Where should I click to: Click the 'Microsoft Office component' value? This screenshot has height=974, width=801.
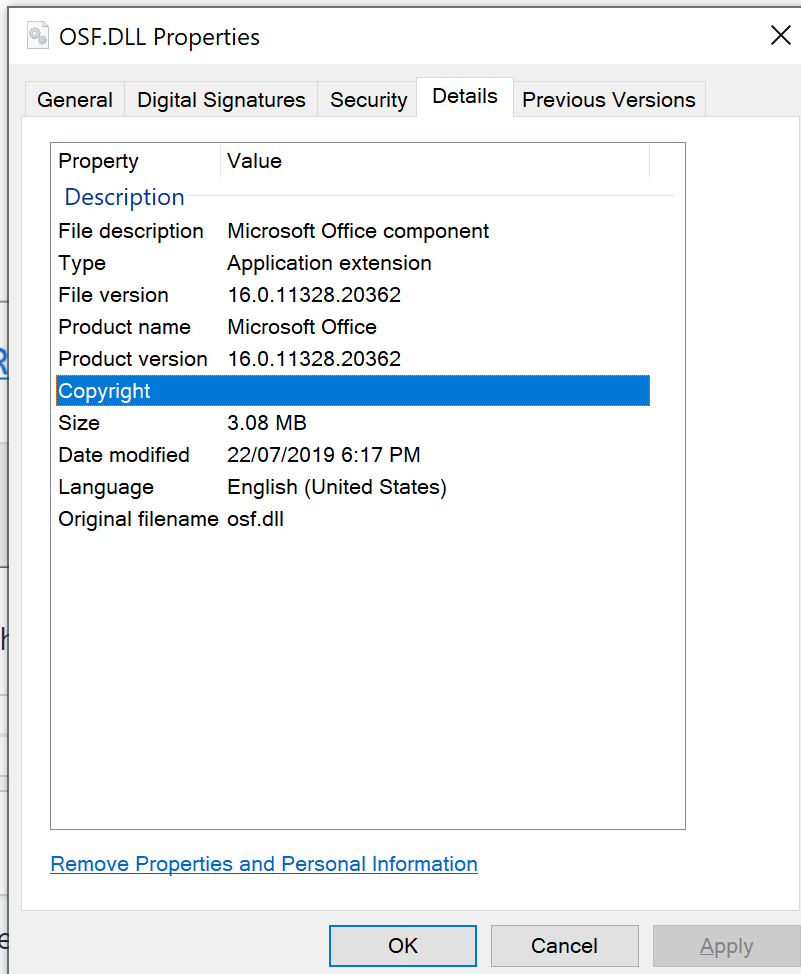[x=358, y=231]
